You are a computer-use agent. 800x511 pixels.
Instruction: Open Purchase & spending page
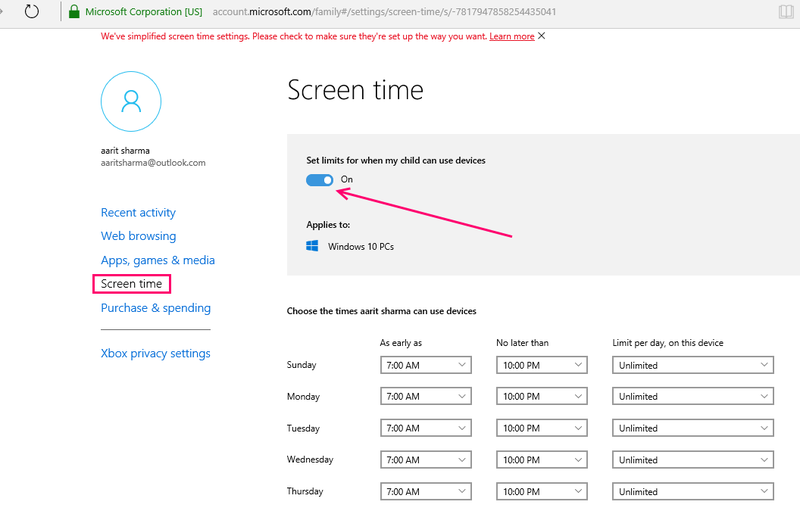[156, 308]
